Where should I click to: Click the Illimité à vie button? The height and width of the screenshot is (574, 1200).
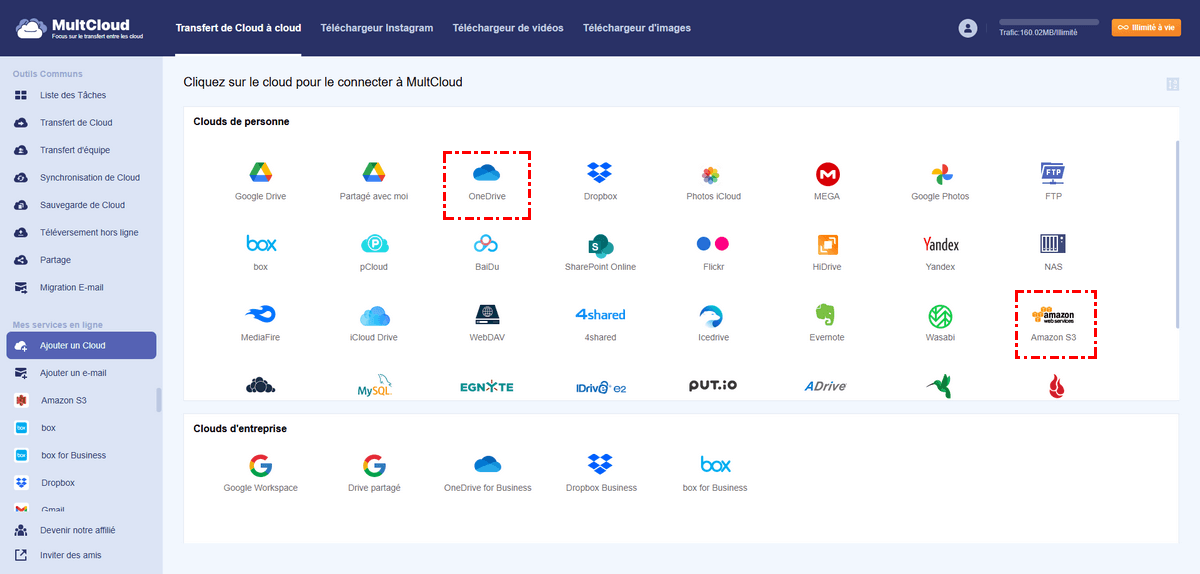[x=1146, y=28]
